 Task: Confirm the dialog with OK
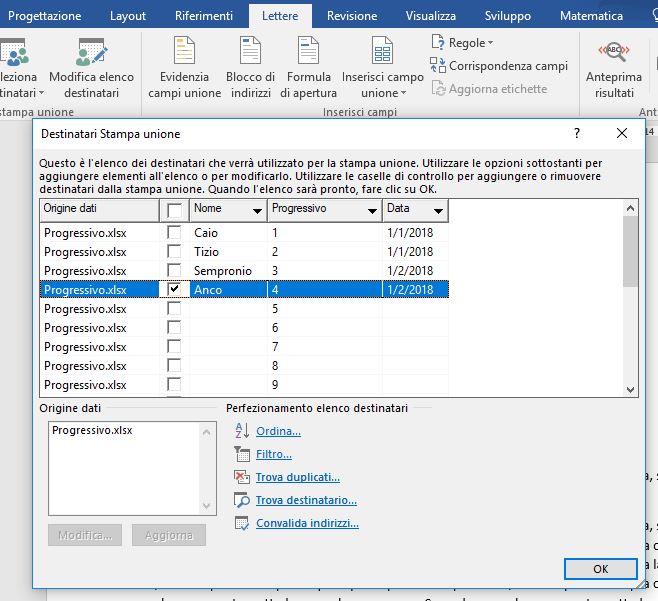tap(601, 569)
